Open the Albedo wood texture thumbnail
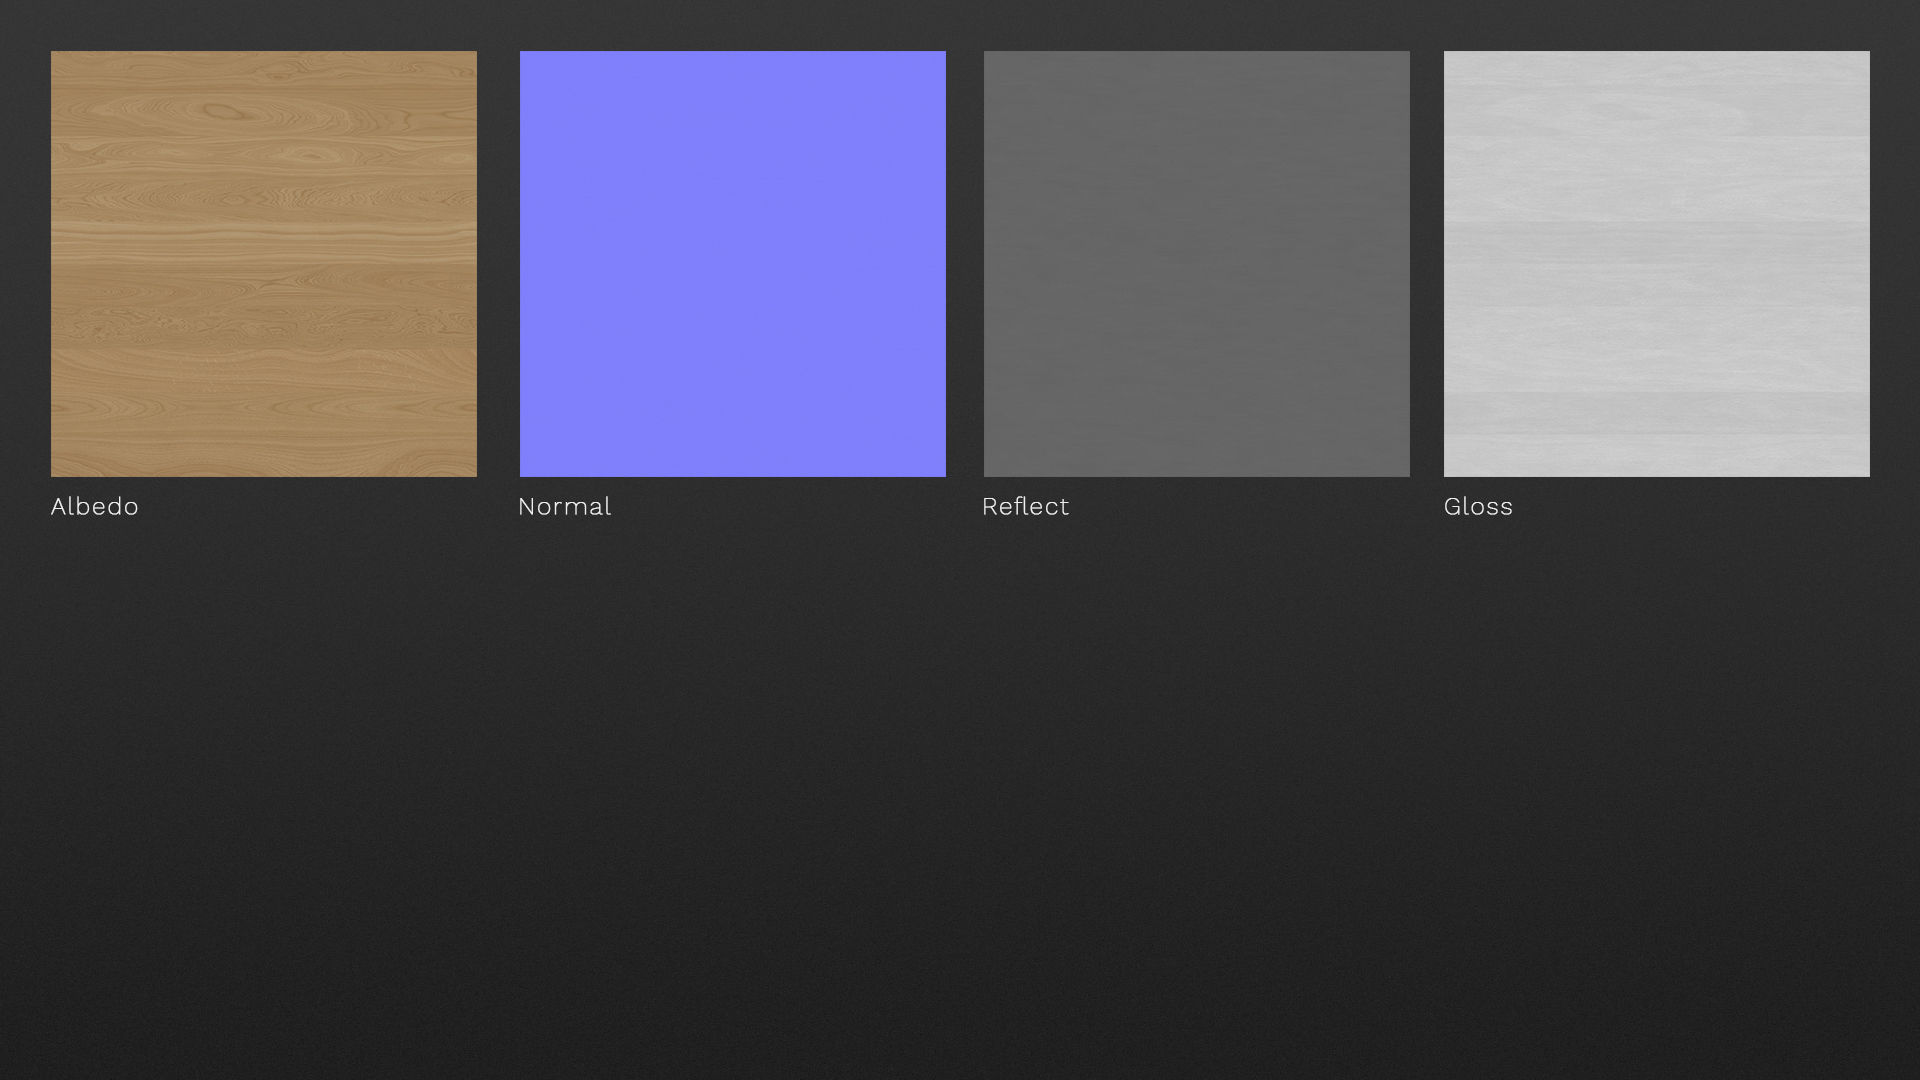The width and height of the screenshot is (1920, 1080). pos(264,264)
